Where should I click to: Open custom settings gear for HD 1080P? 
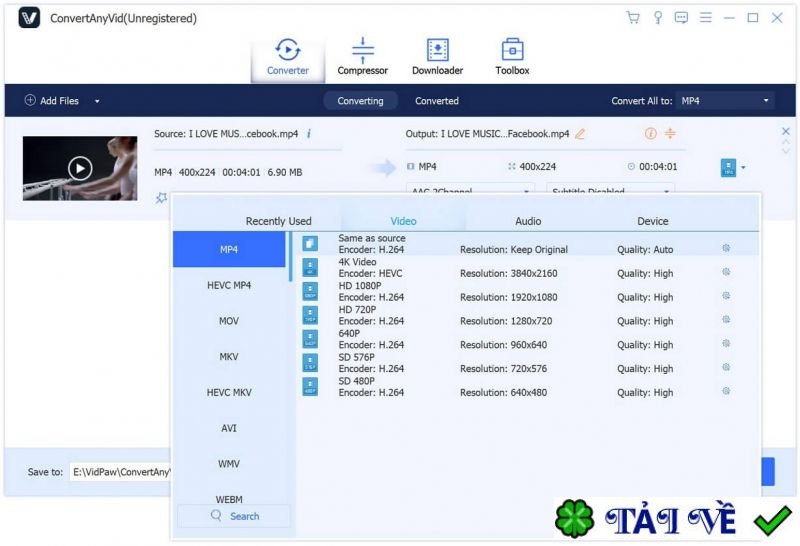[x=726, y=297]
